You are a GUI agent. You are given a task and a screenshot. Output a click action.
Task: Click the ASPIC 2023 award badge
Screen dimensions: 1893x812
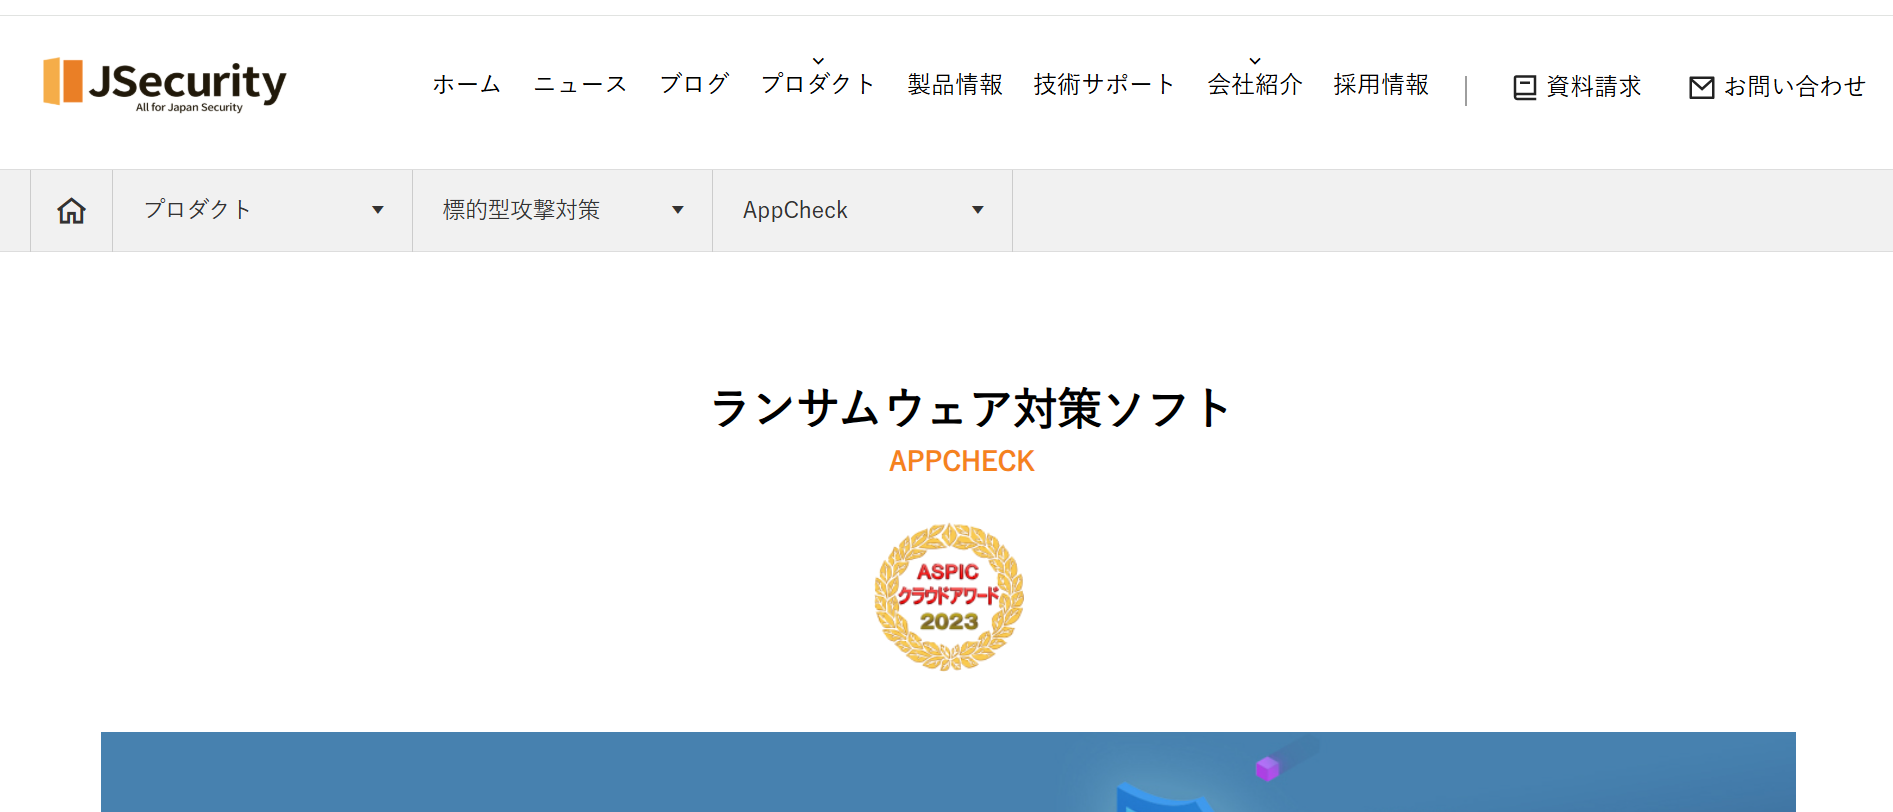[x=949, y=597]
